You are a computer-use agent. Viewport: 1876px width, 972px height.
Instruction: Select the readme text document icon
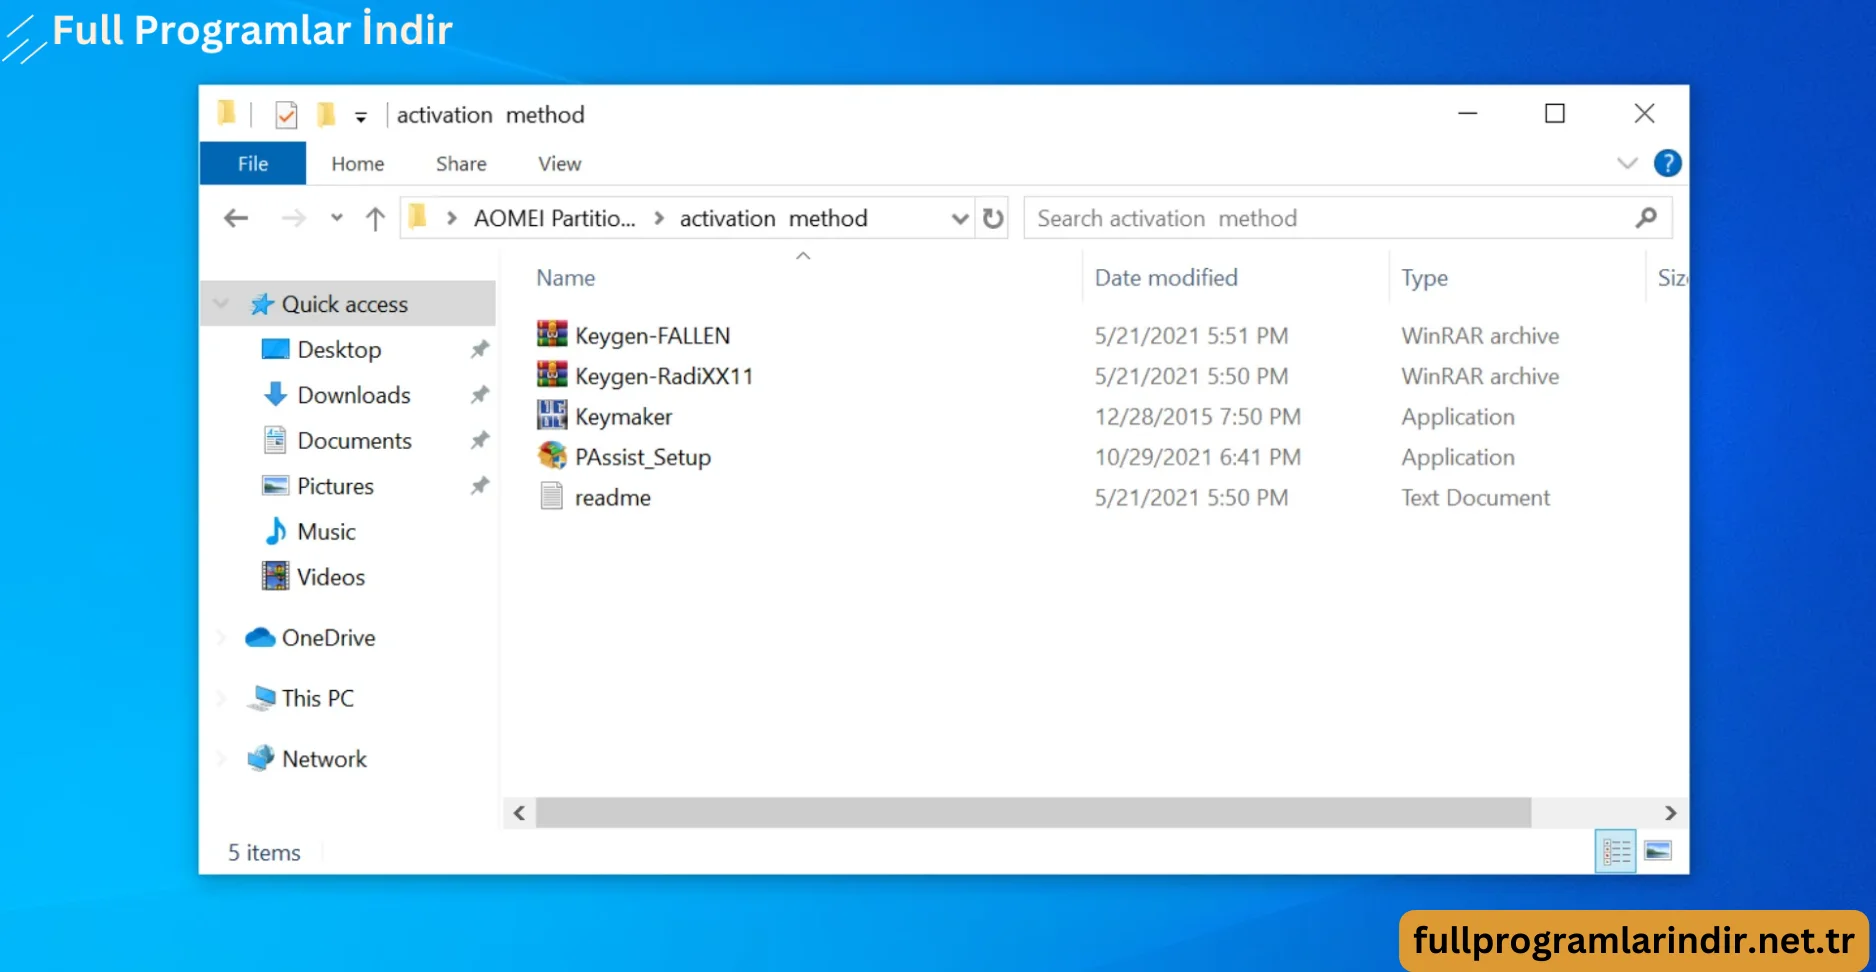pyautogui.click(x=552, y=496)
